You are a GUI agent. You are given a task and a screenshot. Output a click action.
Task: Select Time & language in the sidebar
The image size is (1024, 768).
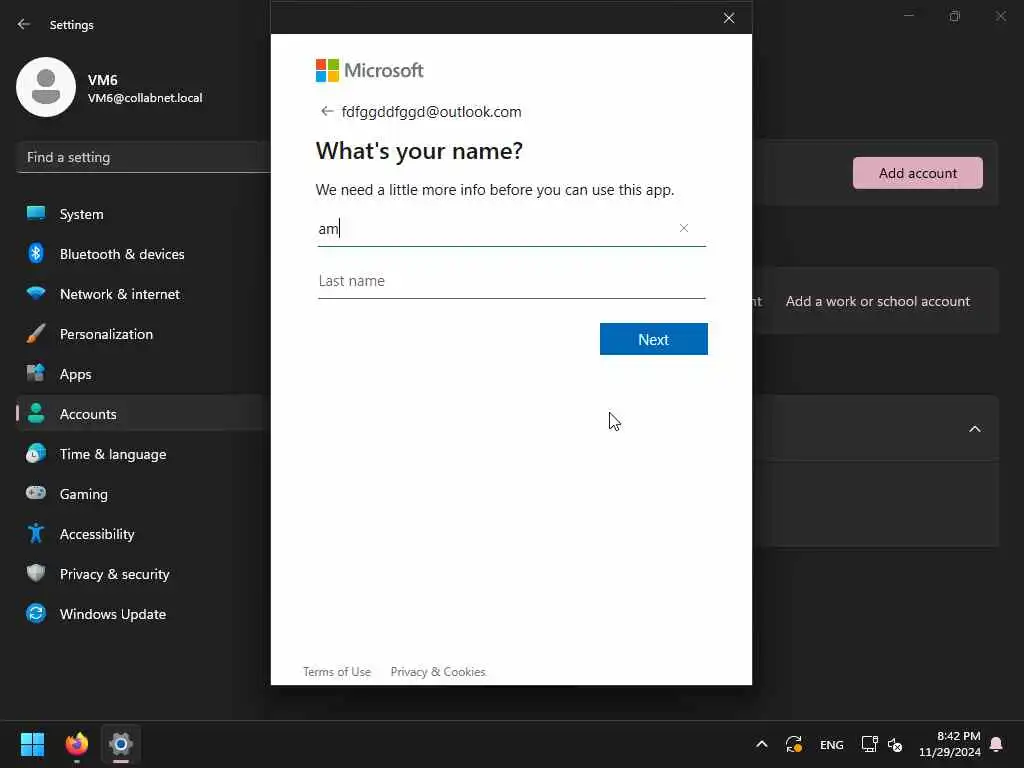143,454
